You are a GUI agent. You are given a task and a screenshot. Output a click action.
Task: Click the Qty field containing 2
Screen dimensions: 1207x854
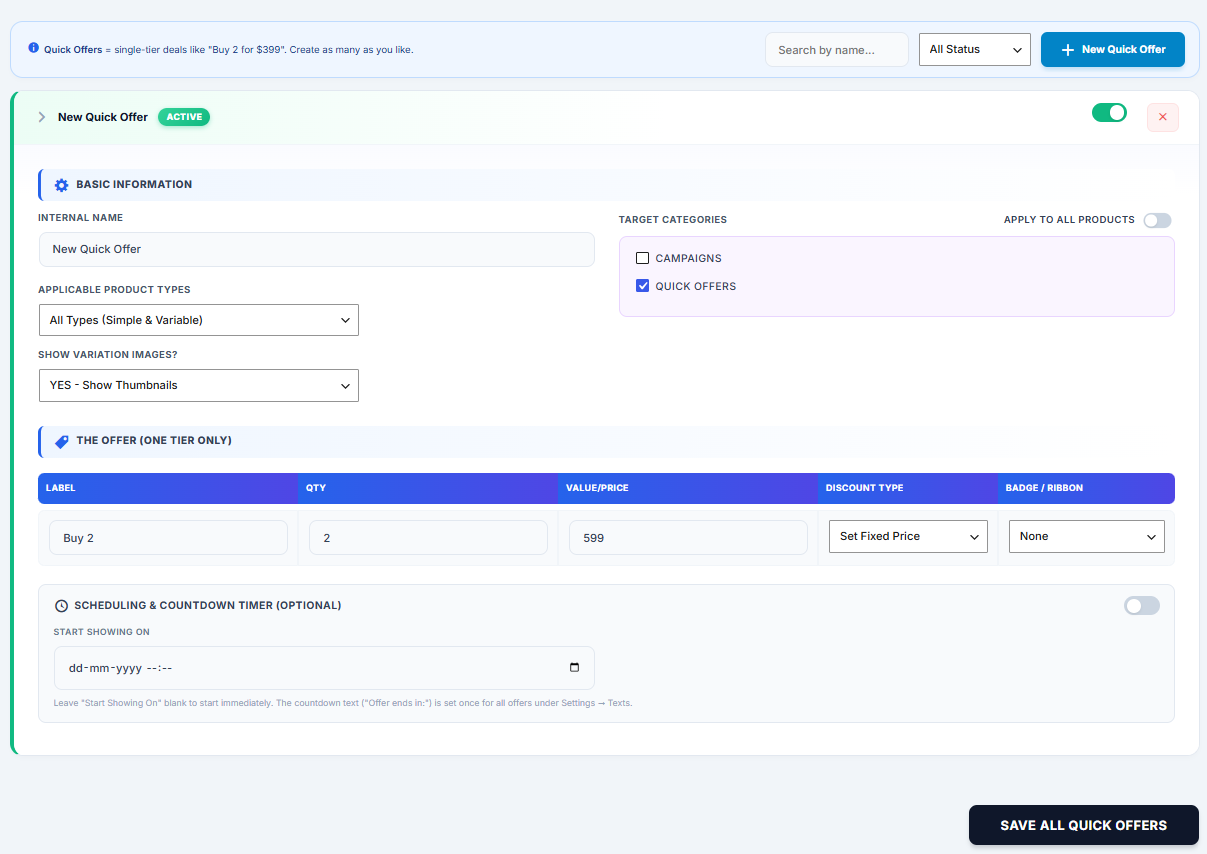point(428,538)
